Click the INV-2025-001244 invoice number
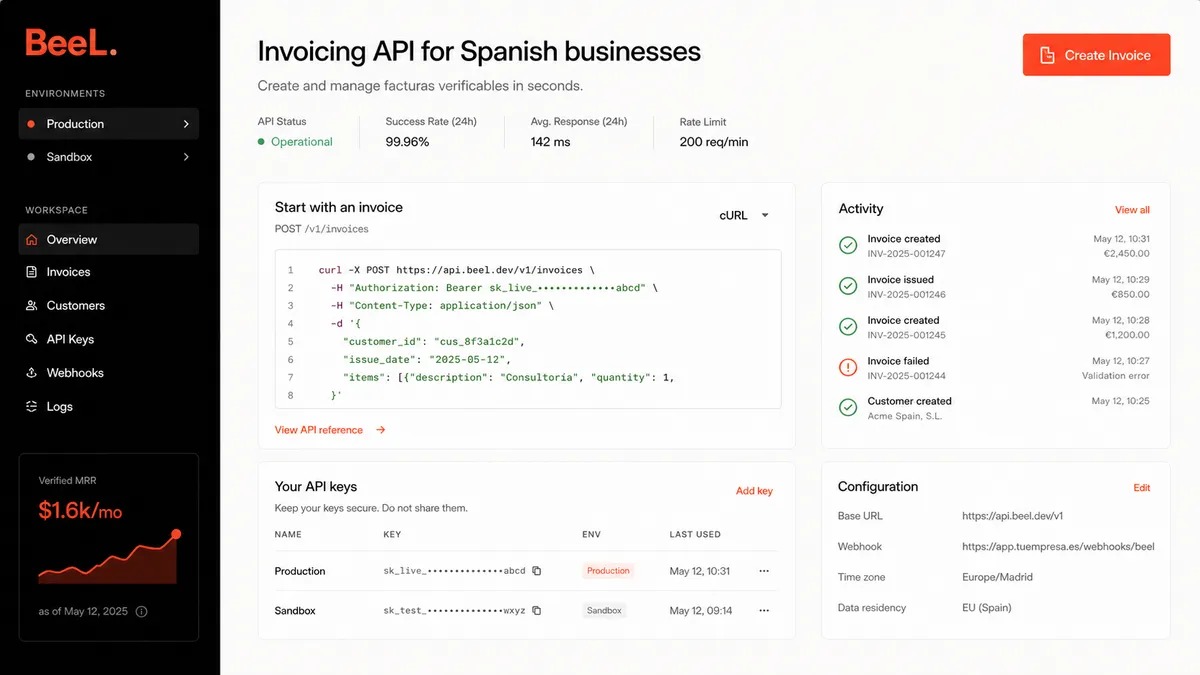 906,376
